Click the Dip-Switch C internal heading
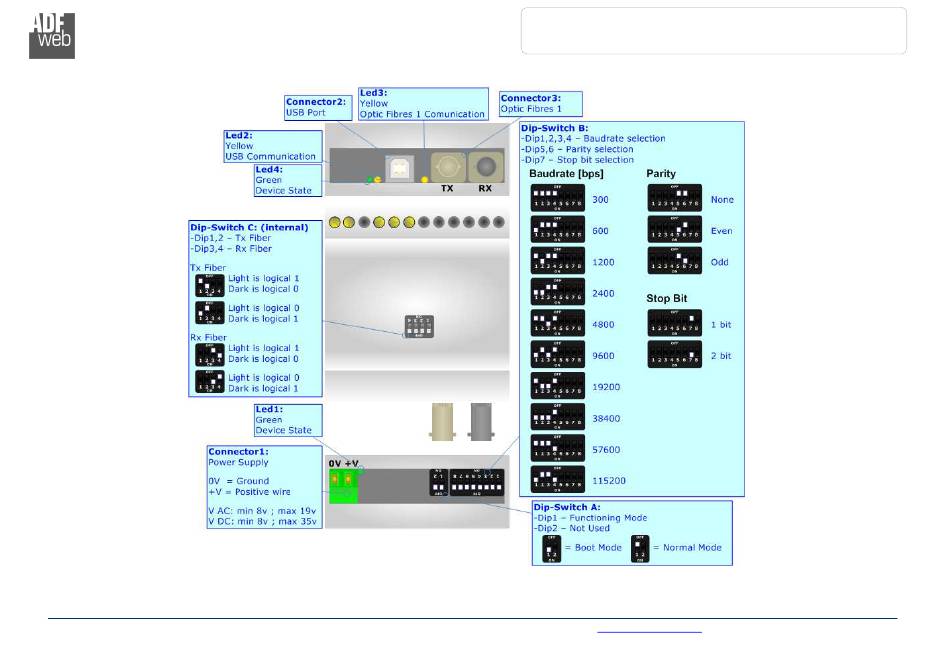The height and width of the screenshot is (659, 950). (x=249, y=227)
